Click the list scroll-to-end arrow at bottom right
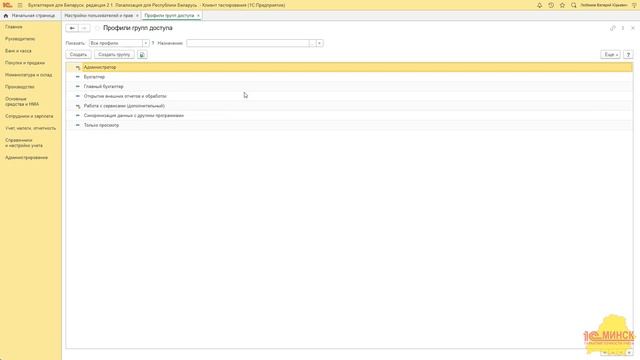 [x=629, y=352]
